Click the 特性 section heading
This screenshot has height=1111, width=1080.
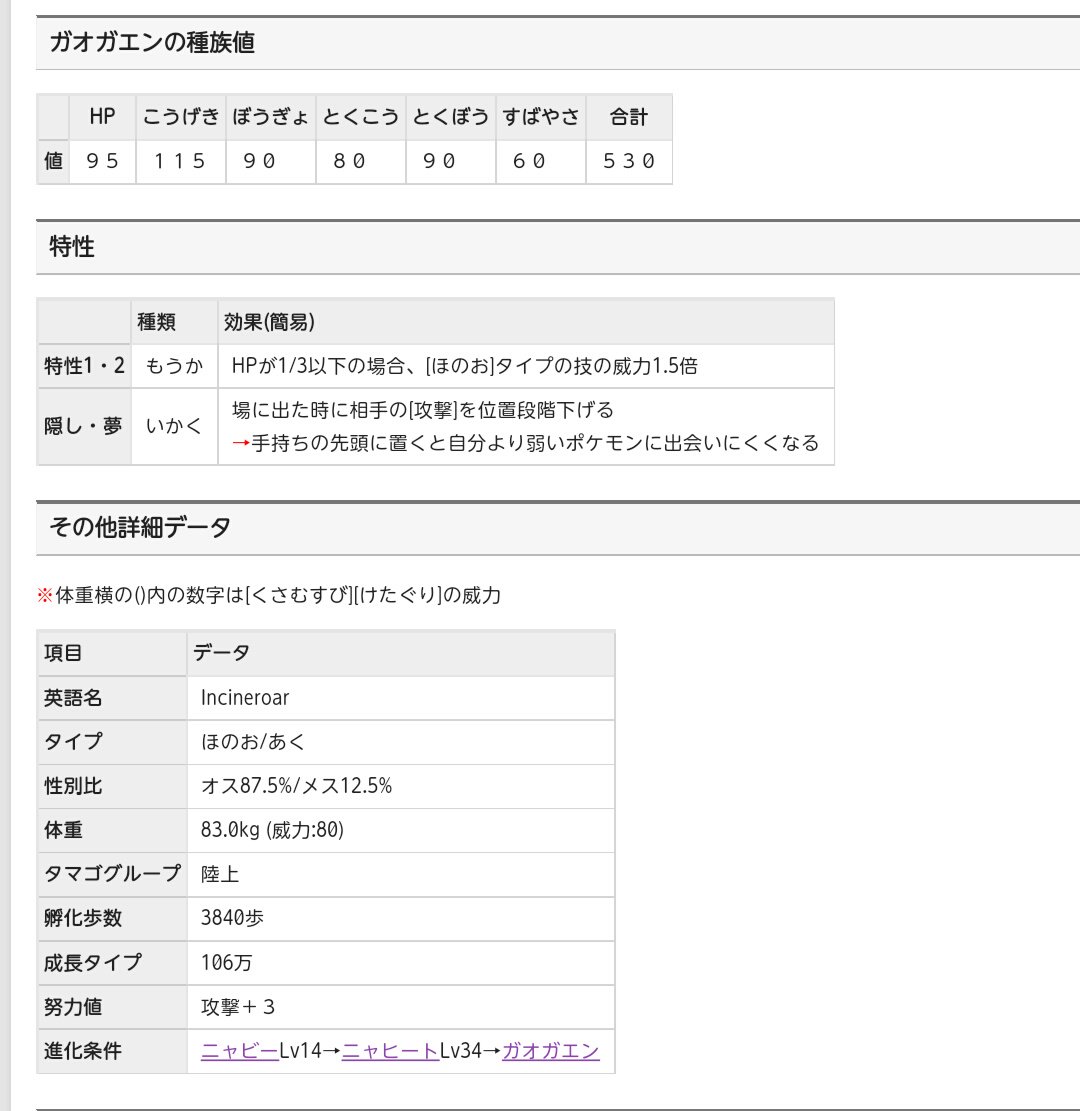coord(72,247)
